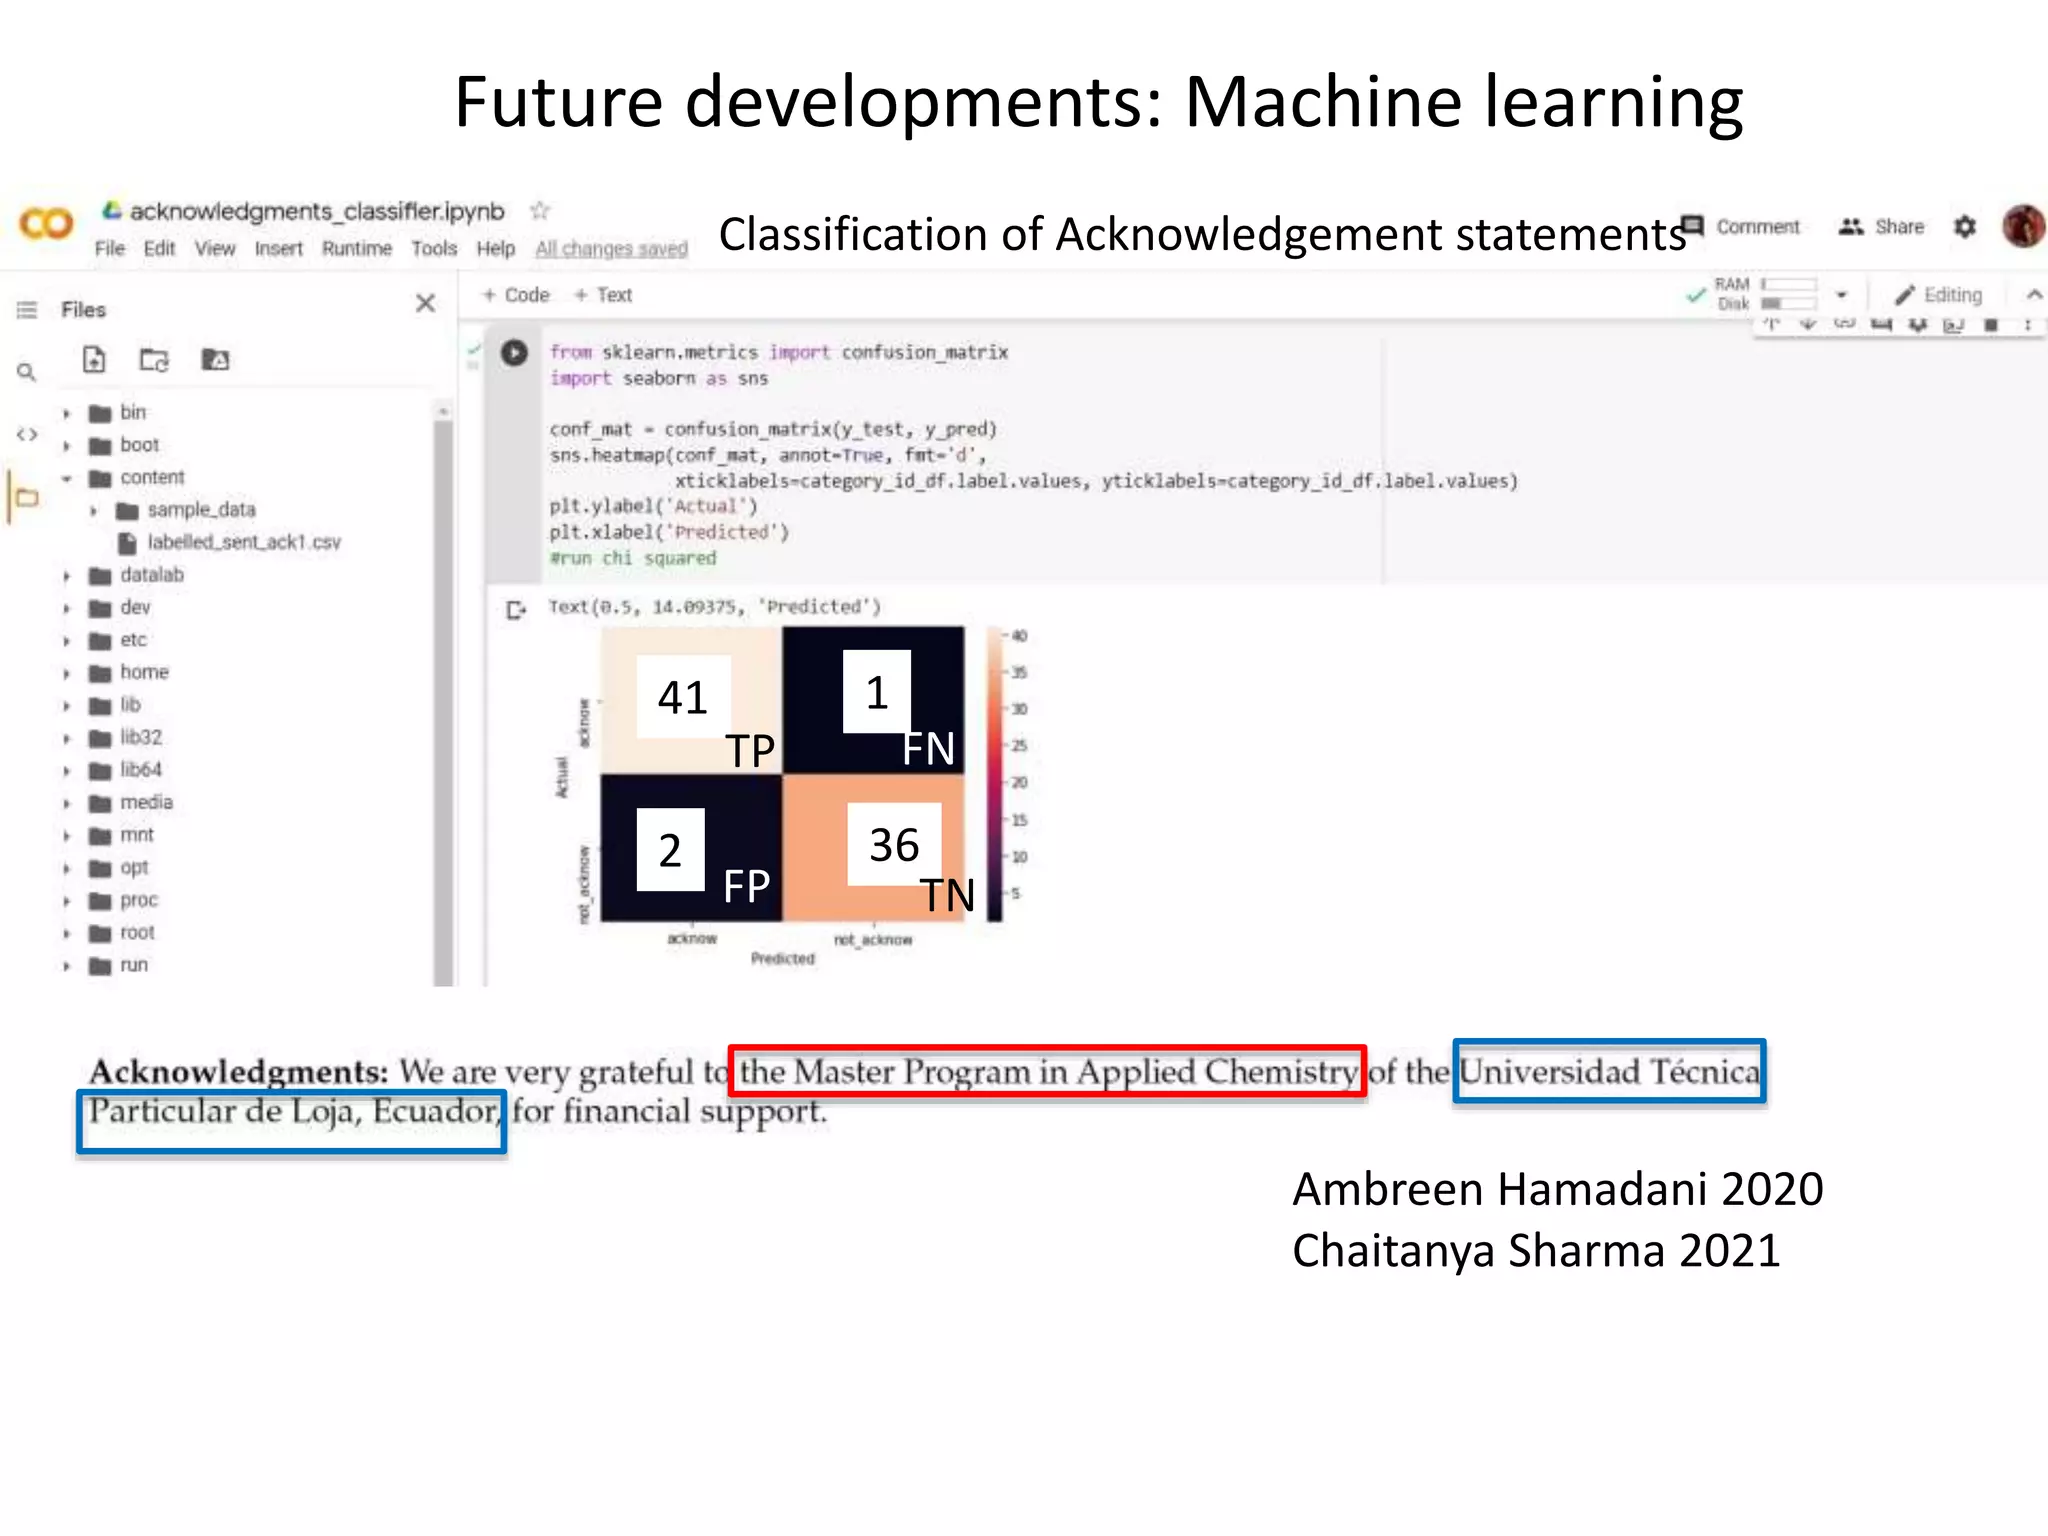
Task: Select the media folder
Action: (130, 802)
